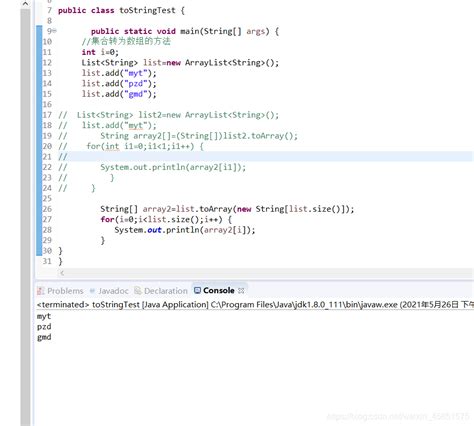Click the Declaration tab icon
Screen dimensions: 474x426
click(x=138, y=291)
